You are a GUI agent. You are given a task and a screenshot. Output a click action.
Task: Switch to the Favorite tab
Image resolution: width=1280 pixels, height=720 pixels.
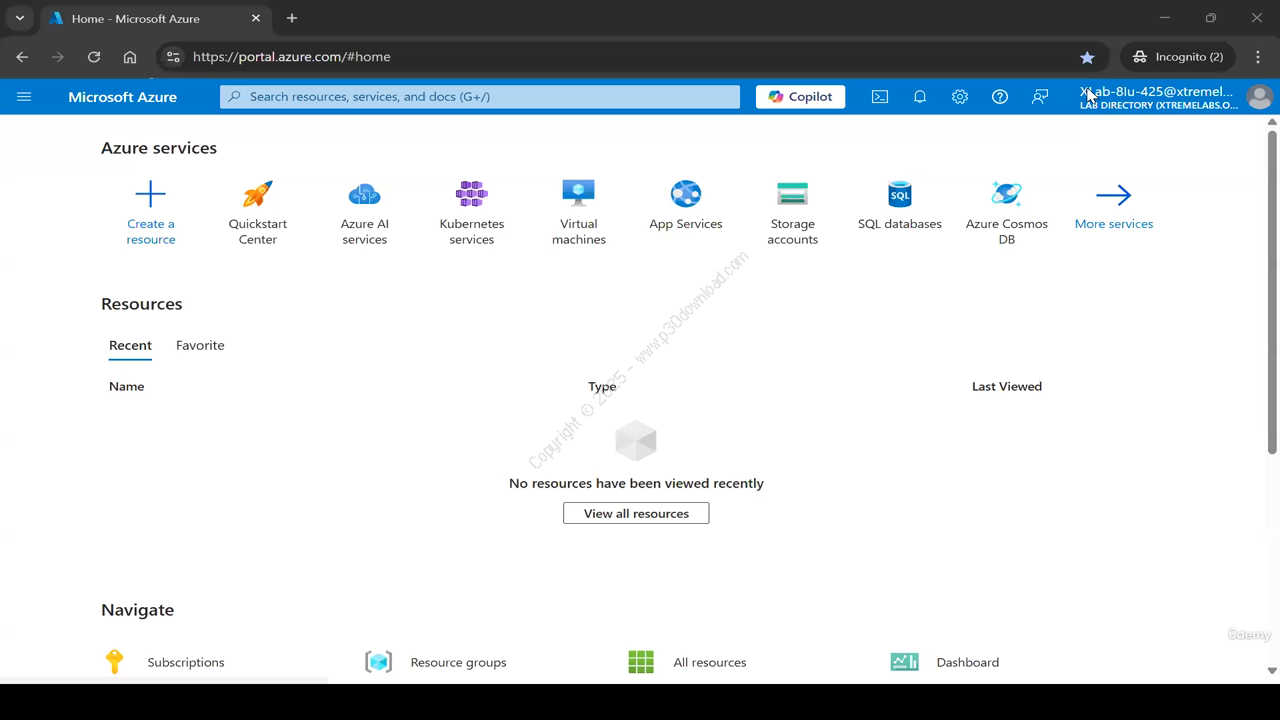click(x=200, y=345)
